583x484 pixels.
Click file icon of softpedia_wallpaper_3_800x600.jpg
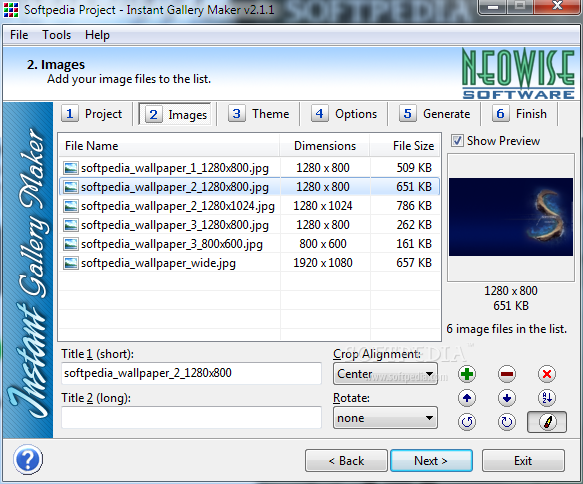click(71, 244)
